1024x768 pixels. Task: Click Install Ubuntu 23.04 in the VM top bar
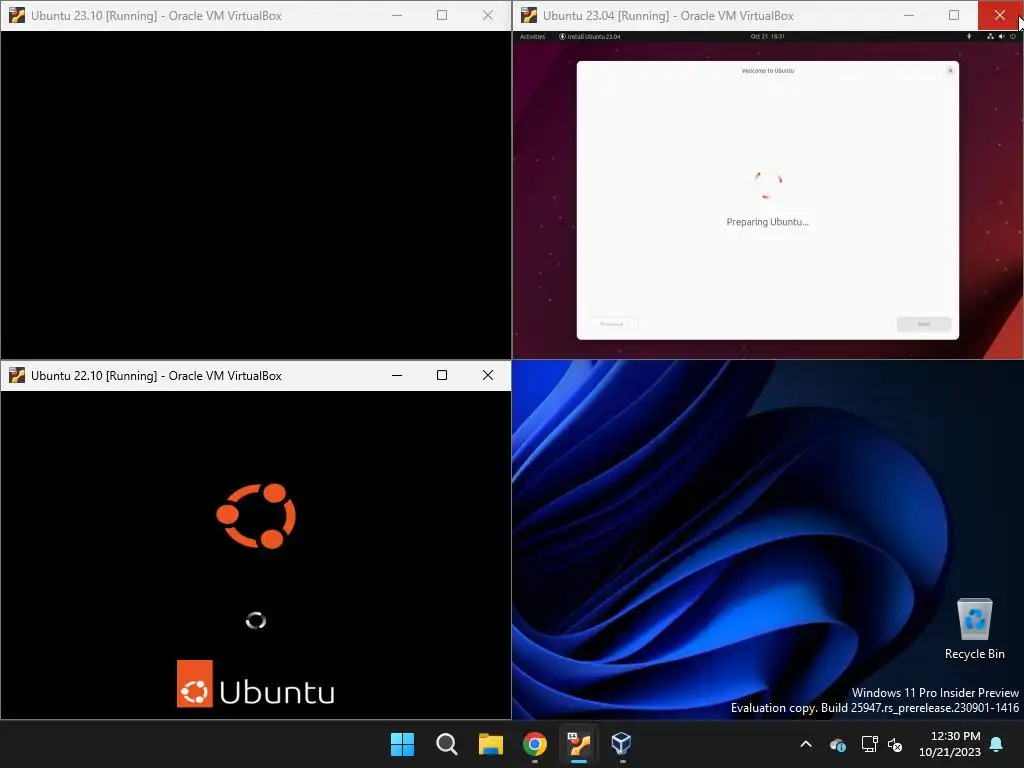(590, 37)
